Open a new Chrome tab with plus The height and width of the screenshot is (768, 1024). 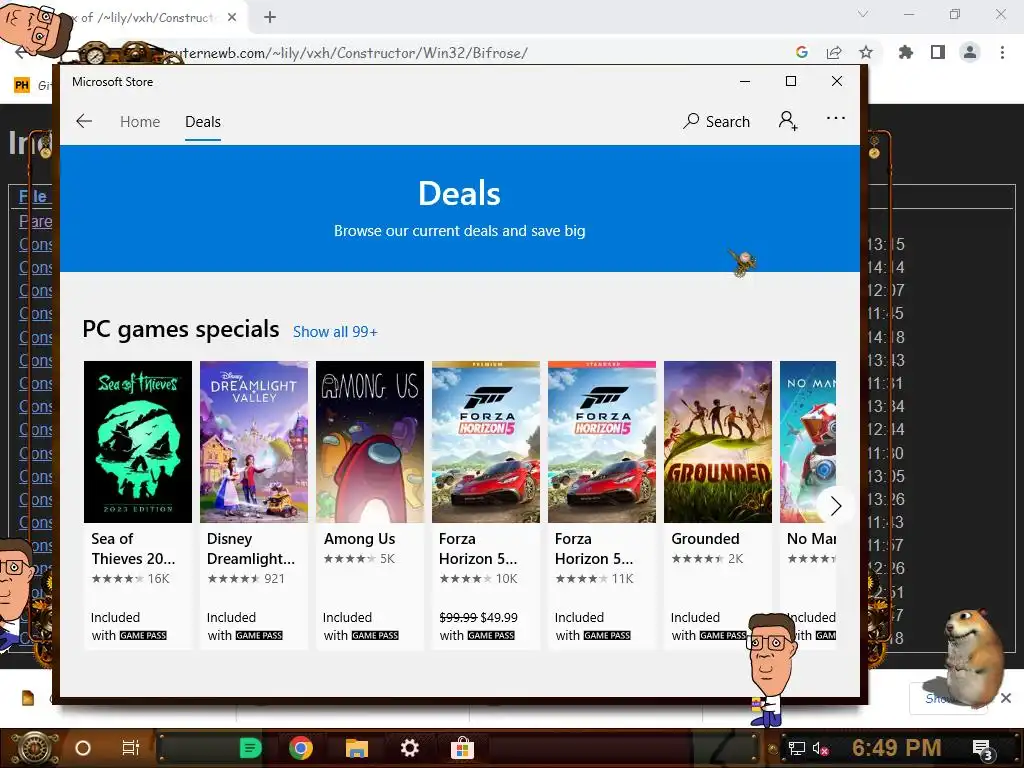coord(270,18)
